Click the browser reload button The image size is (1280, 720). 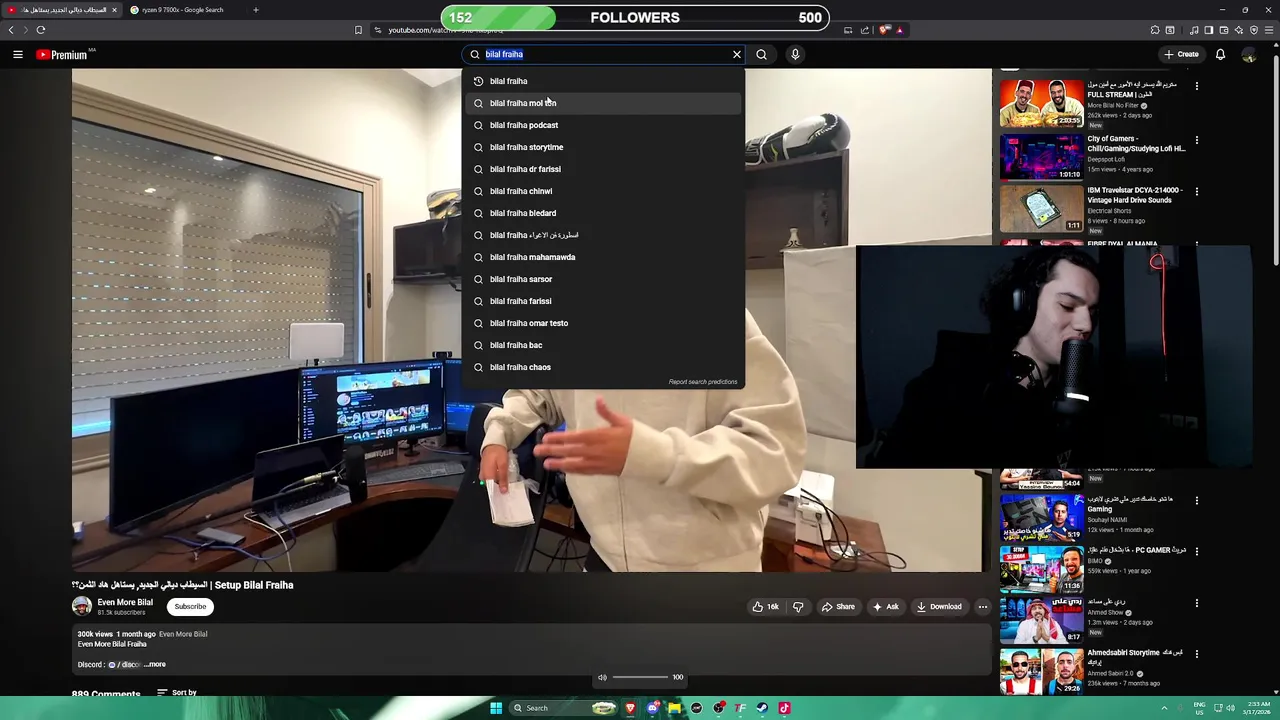41,30
